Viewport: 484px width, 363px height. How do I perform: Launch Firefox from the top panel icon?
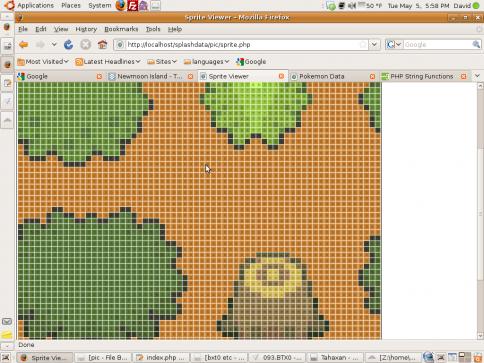tap(121, 5)
